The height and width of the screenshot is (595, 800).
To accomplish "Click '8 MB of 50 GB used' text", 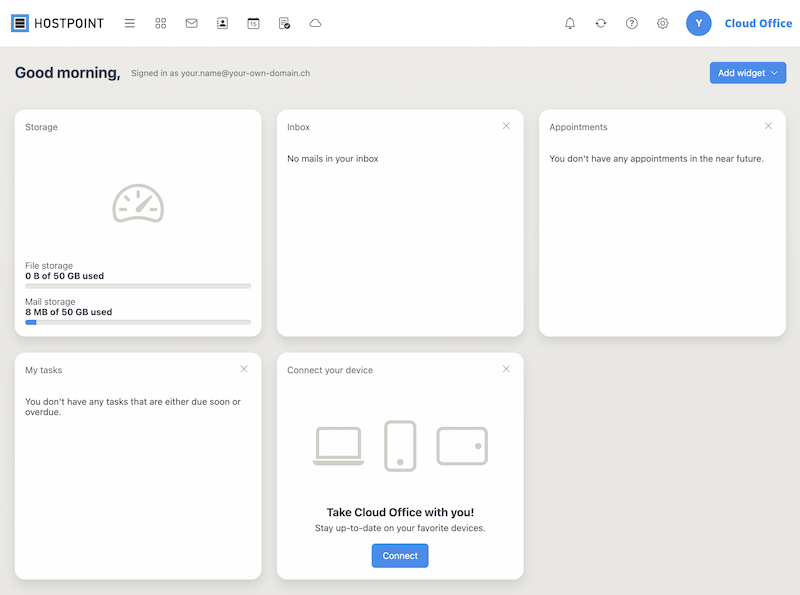I will (68, 312).
